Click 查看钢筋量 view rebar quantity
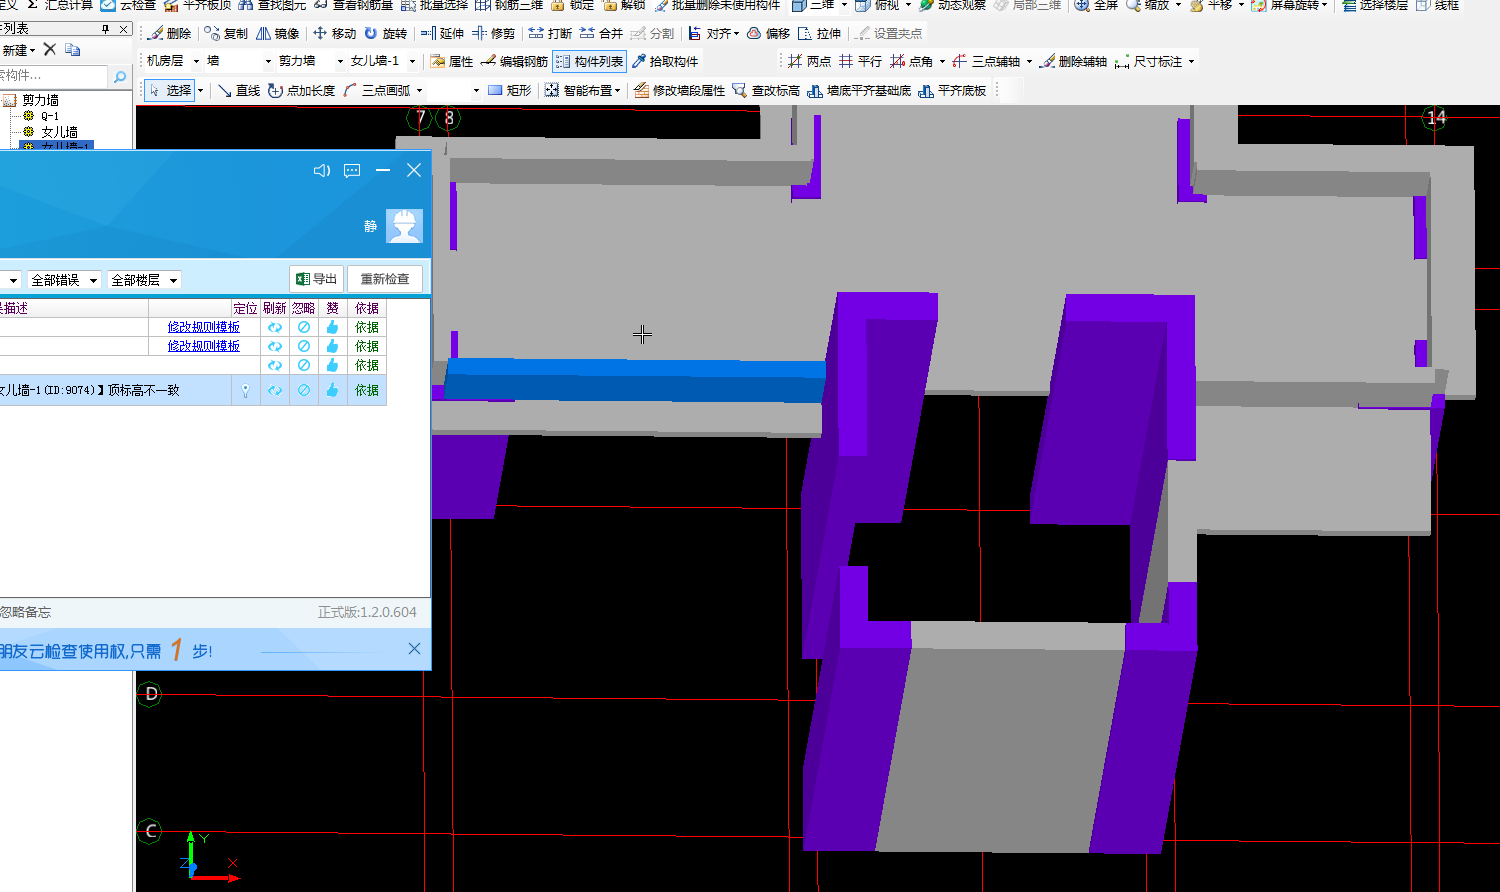The height and width of the screenshot is (892, 1500). 353,5
